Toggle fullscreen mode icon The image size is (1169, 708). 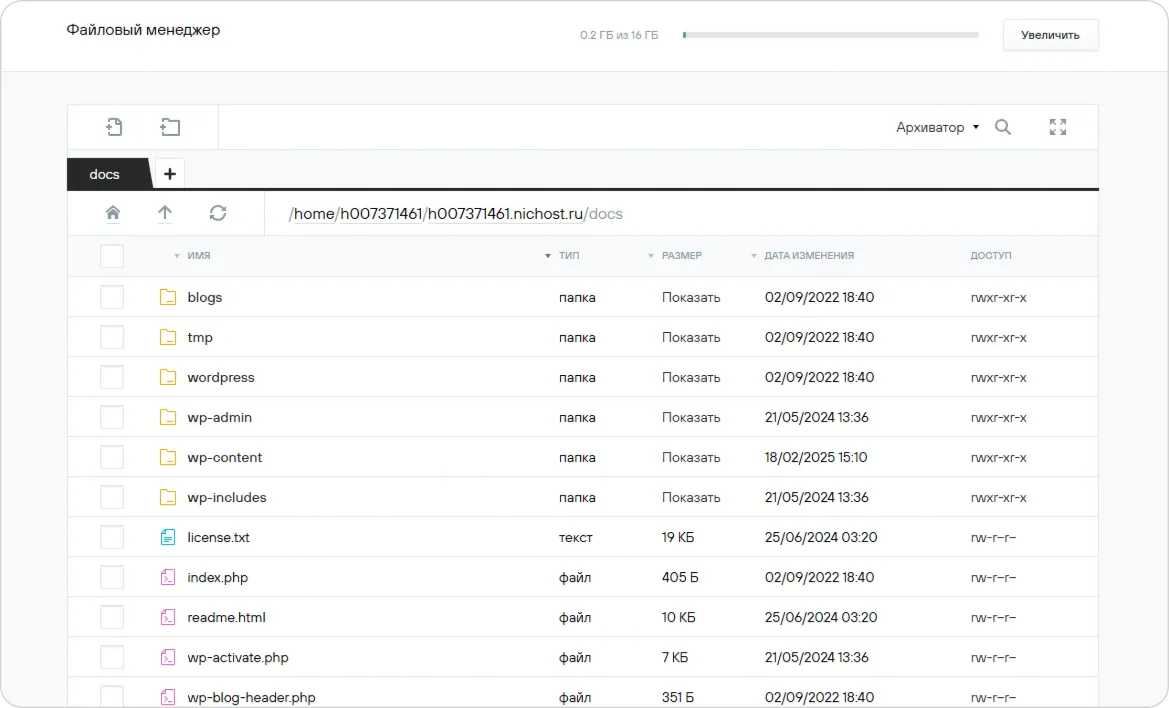pos(1057,127)
